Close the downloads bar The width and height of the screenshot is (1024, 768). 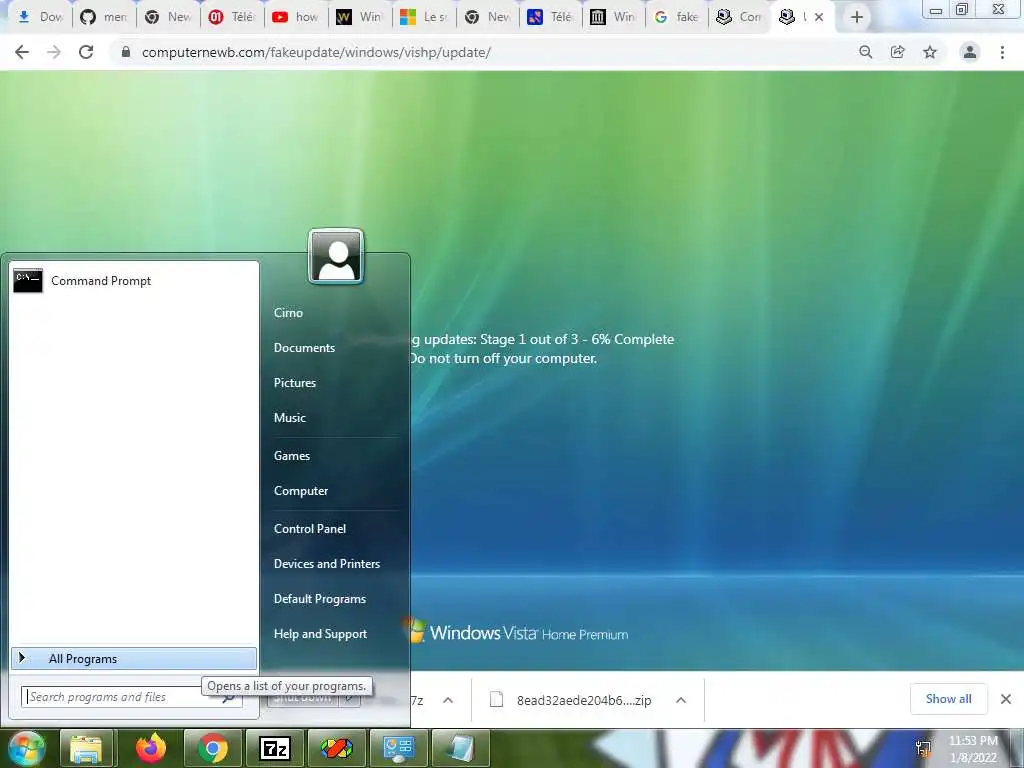[1006, 699]
